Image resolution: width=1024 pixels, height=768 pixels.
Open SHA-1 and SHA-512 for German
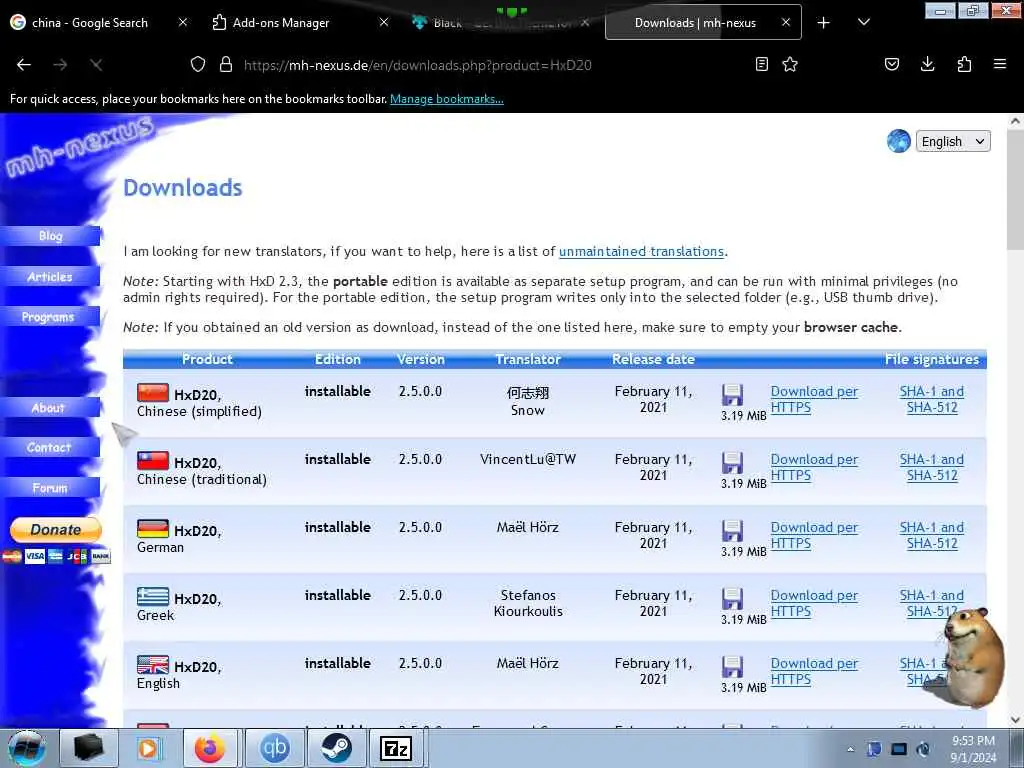point(932,535)
